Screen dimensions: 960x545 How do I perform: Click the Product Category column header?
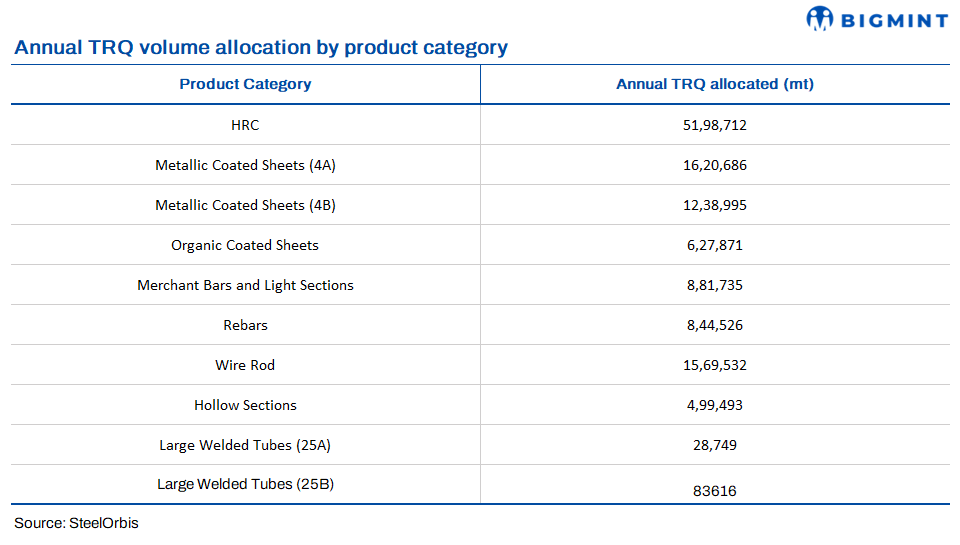(245, 84)
